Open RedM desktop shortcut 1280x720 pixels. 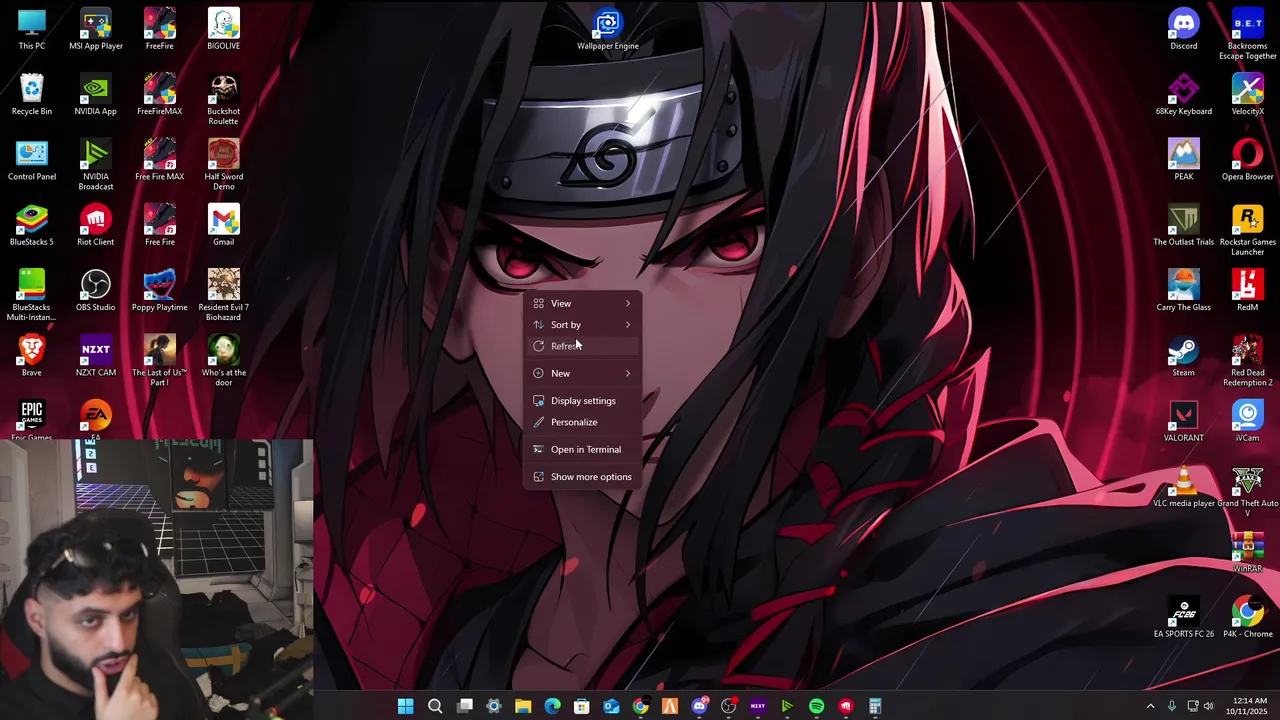(x=1248, y=290)
